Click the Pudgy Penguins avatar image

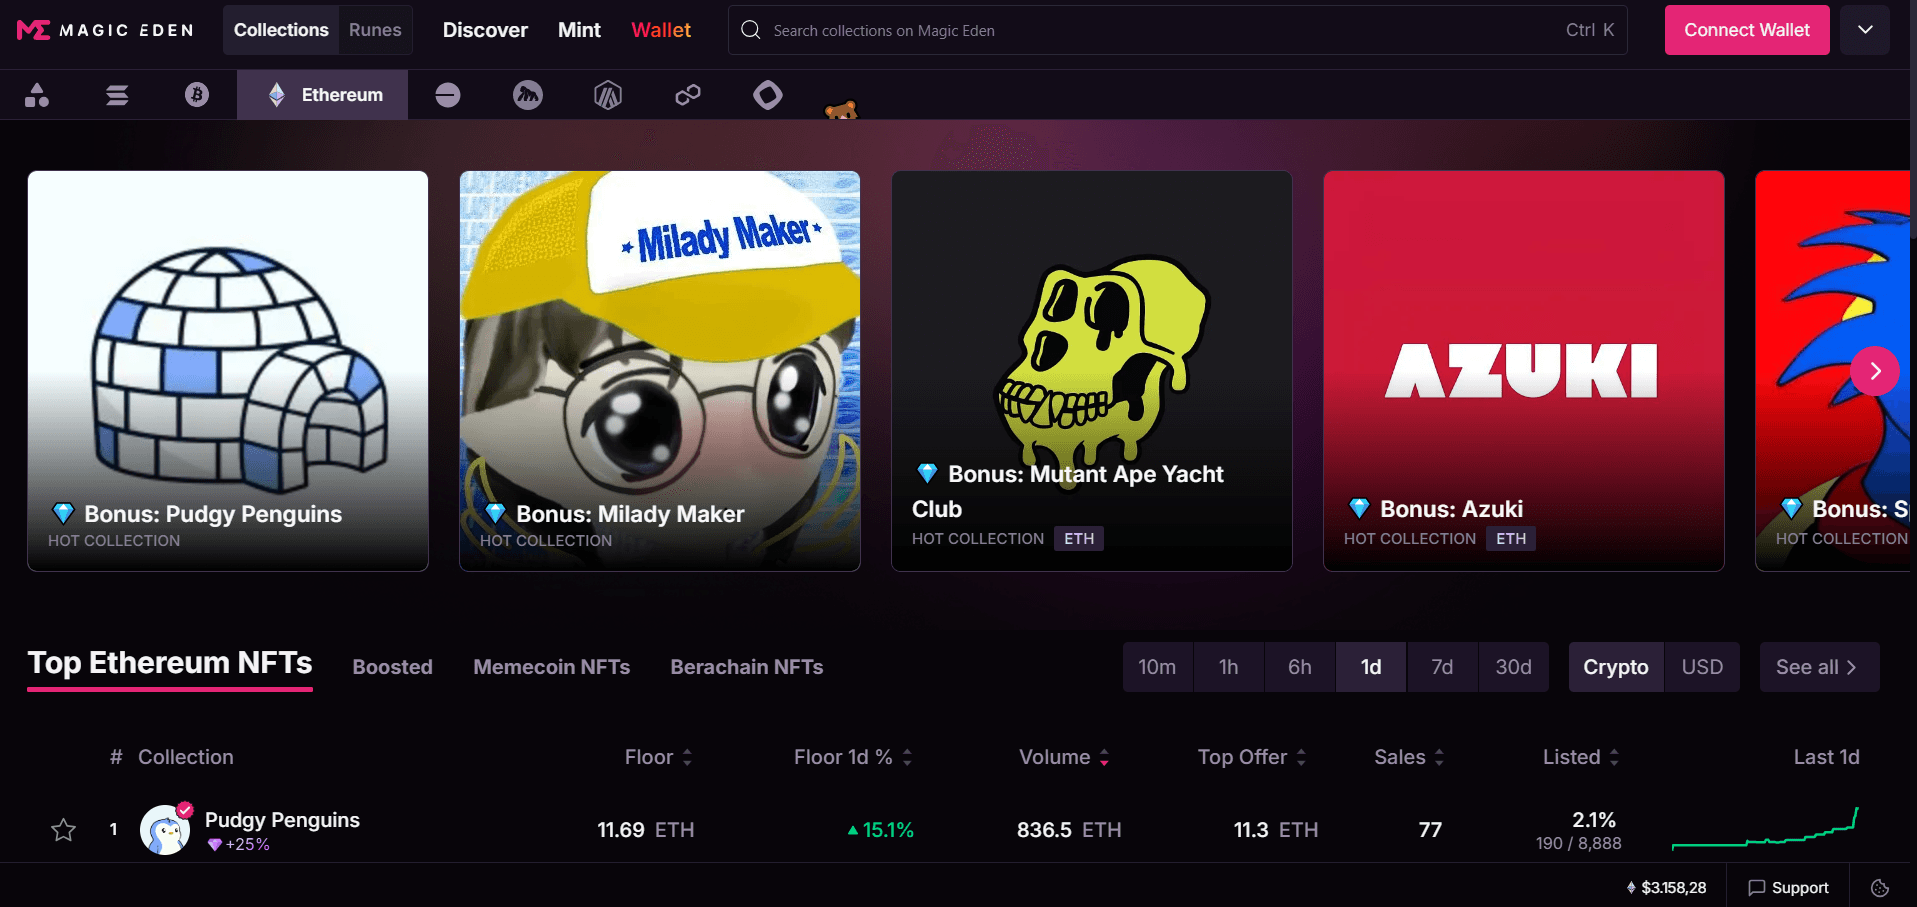pos(165,830)
